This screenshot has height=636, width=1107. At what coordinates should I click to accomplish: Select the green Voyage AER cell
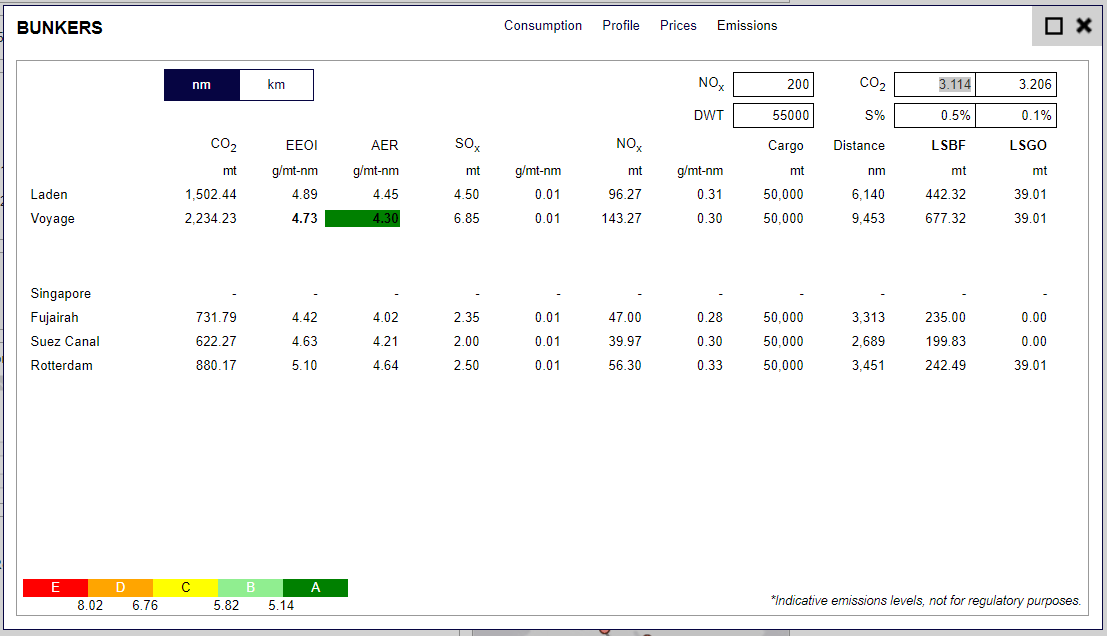[x=362, y=218]
